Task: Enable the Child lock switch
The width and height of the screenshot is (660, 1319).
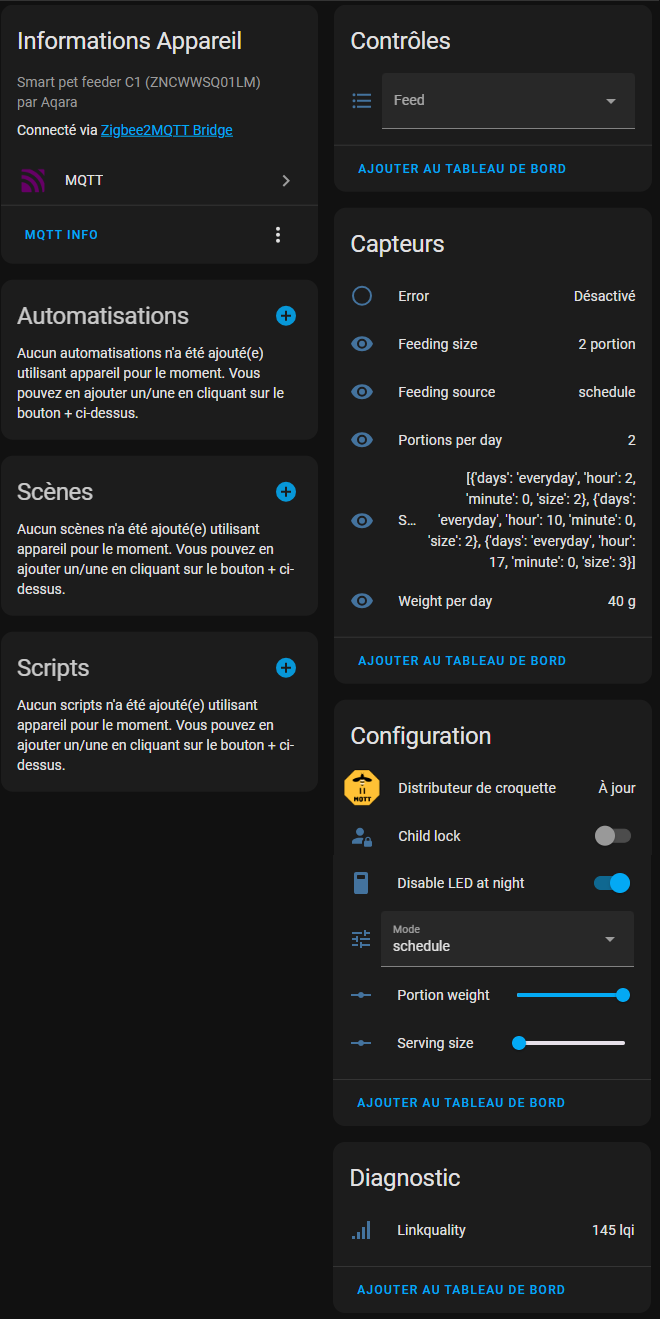Action: pyautogui.click(x=613, y=836)
